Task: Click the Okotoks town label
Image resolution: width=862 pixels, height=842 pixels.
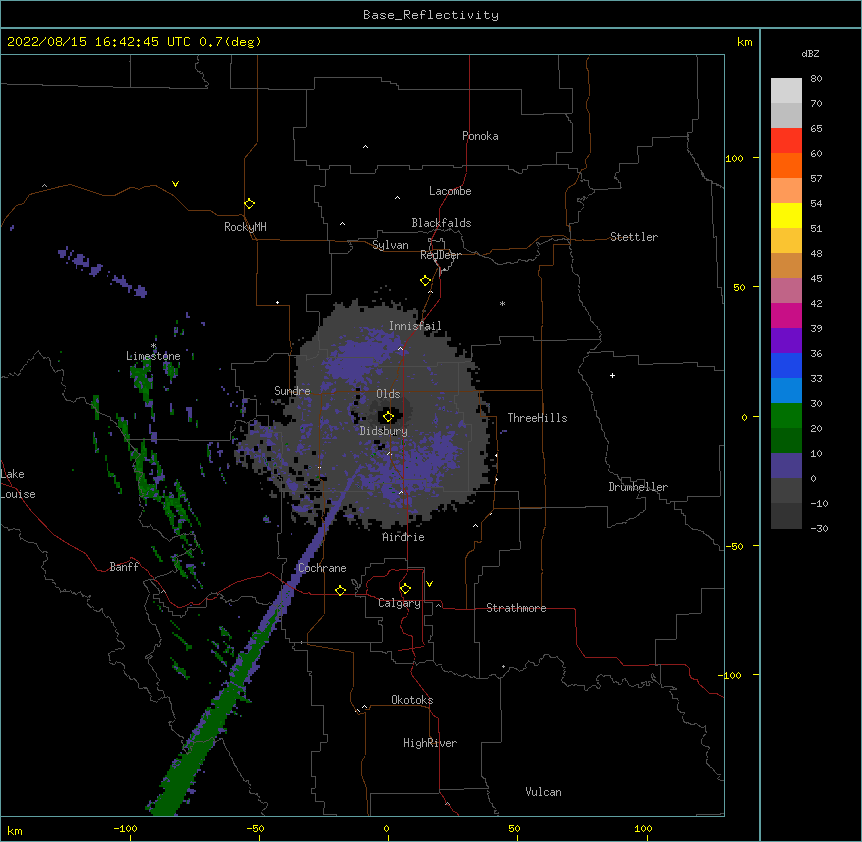Action: 412,700
